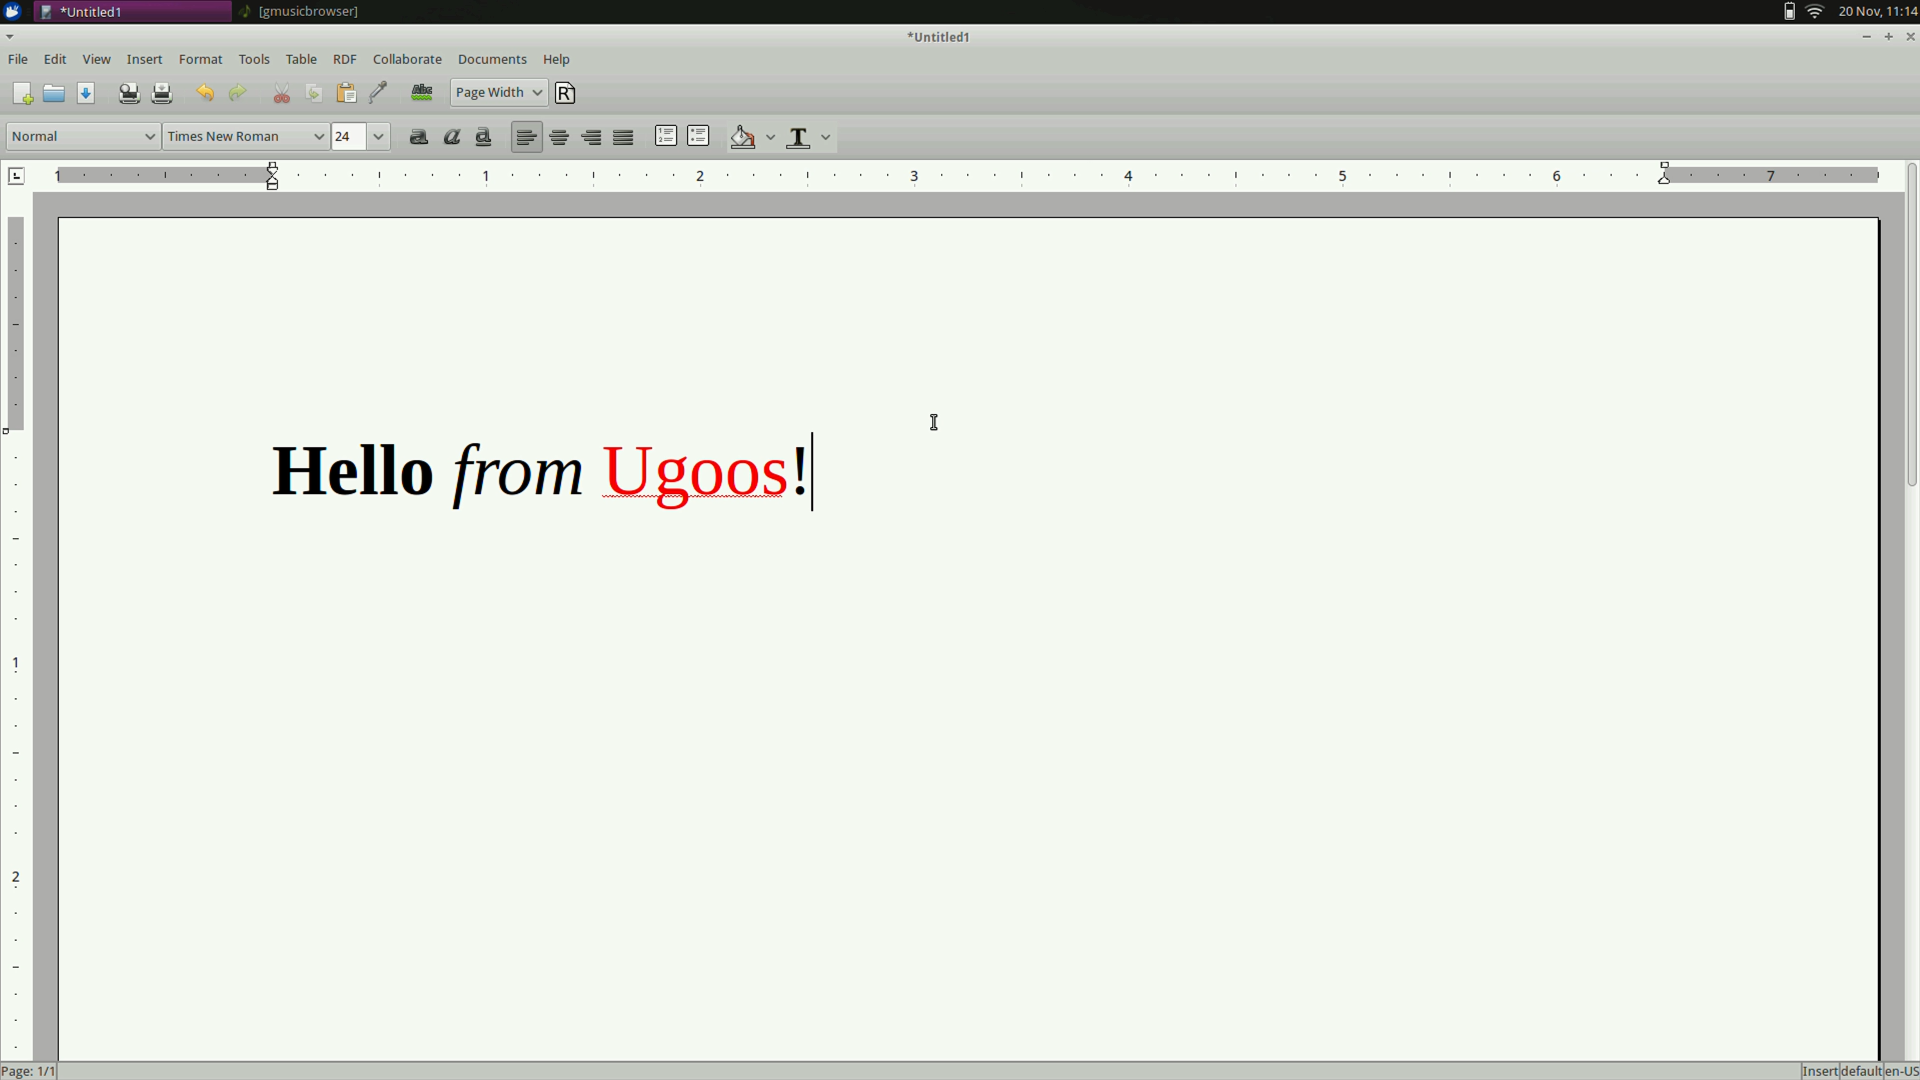
Task: Open the Documents menu
Action: pyautogui.click(x=492, y=60)
